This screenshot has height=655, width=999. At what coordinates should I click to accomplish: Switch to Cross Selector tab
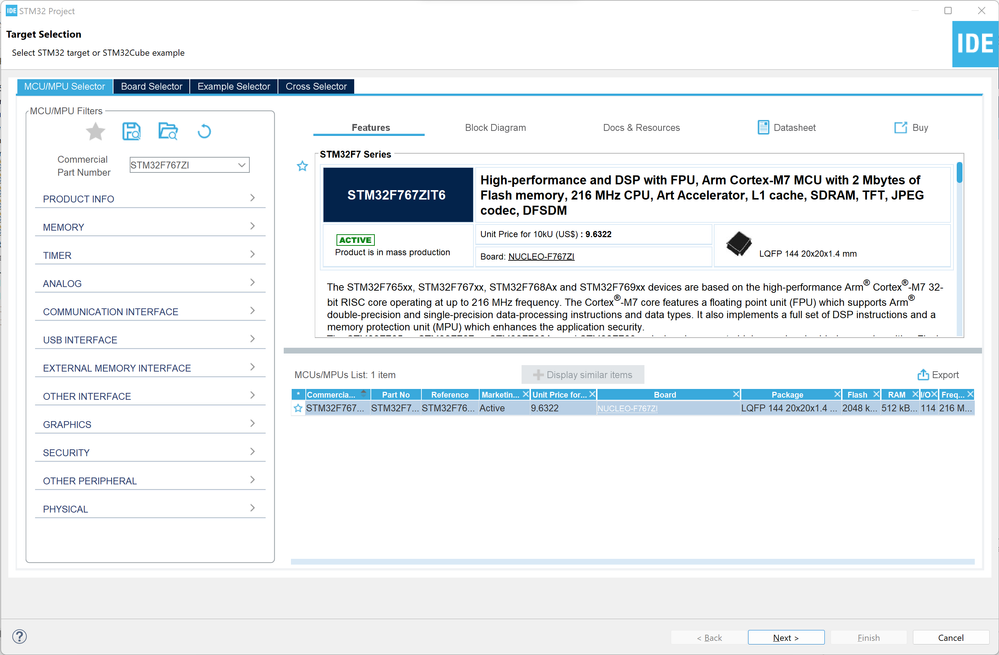316,87
